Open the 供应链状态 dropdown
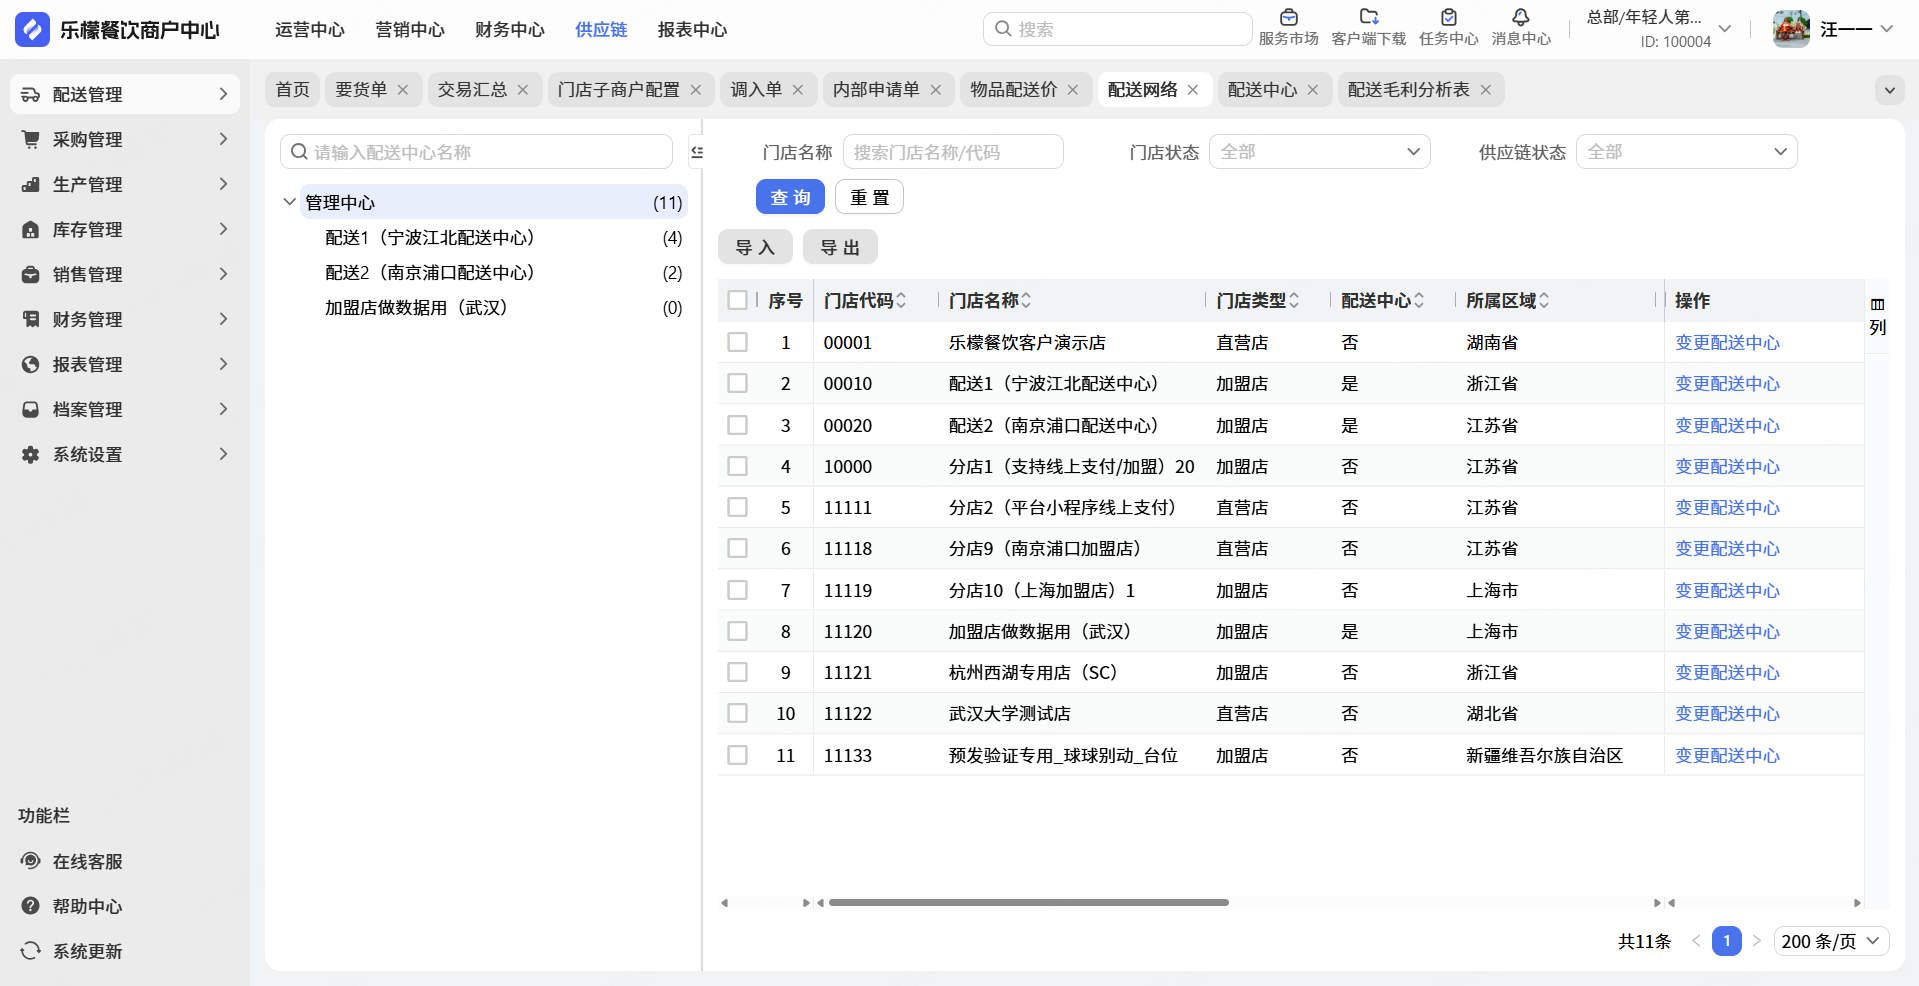1919x986 pixels. point(1686,152)
